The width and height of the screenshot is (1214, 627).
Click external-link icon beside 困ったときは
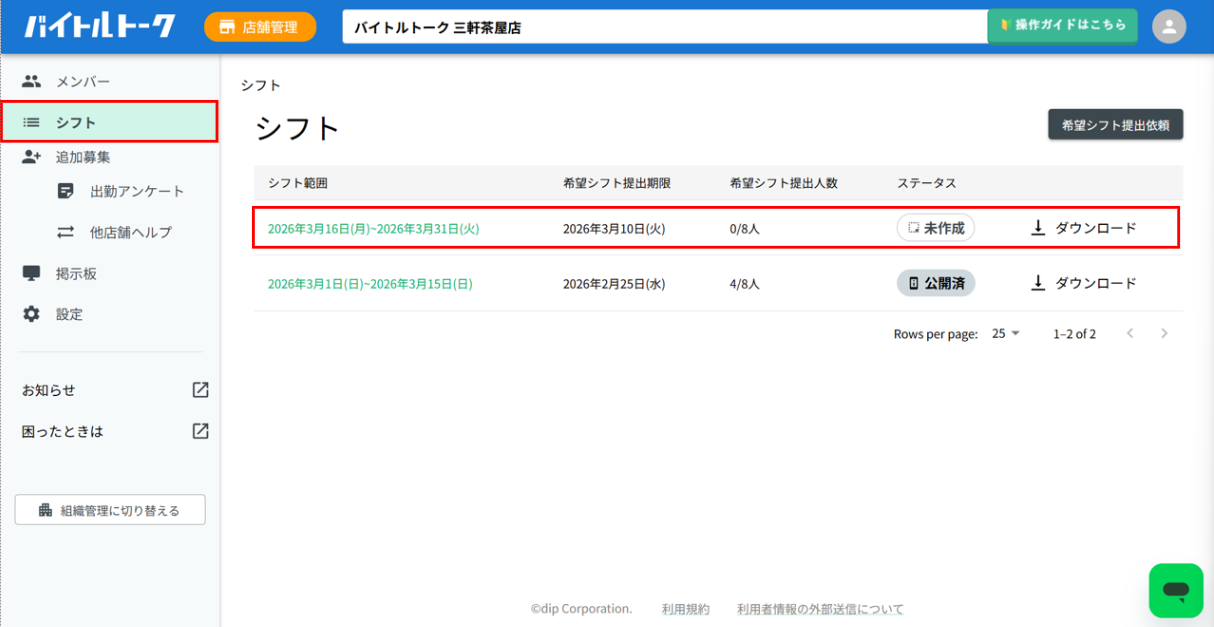coord(200,431)
